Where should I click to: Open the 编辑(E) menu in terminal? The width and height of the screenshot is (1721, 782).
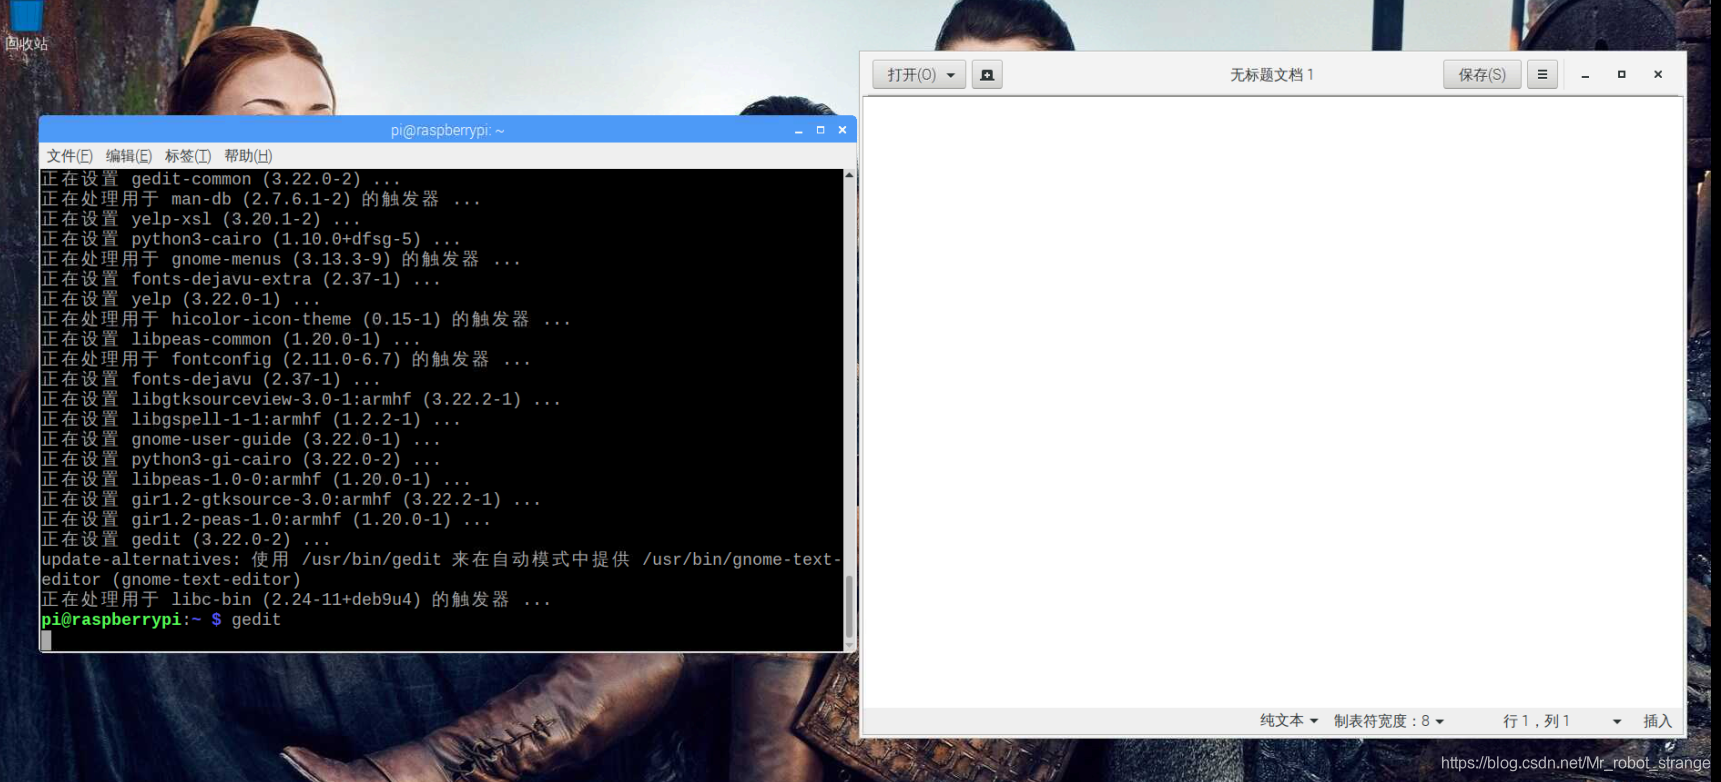[128, 156]
